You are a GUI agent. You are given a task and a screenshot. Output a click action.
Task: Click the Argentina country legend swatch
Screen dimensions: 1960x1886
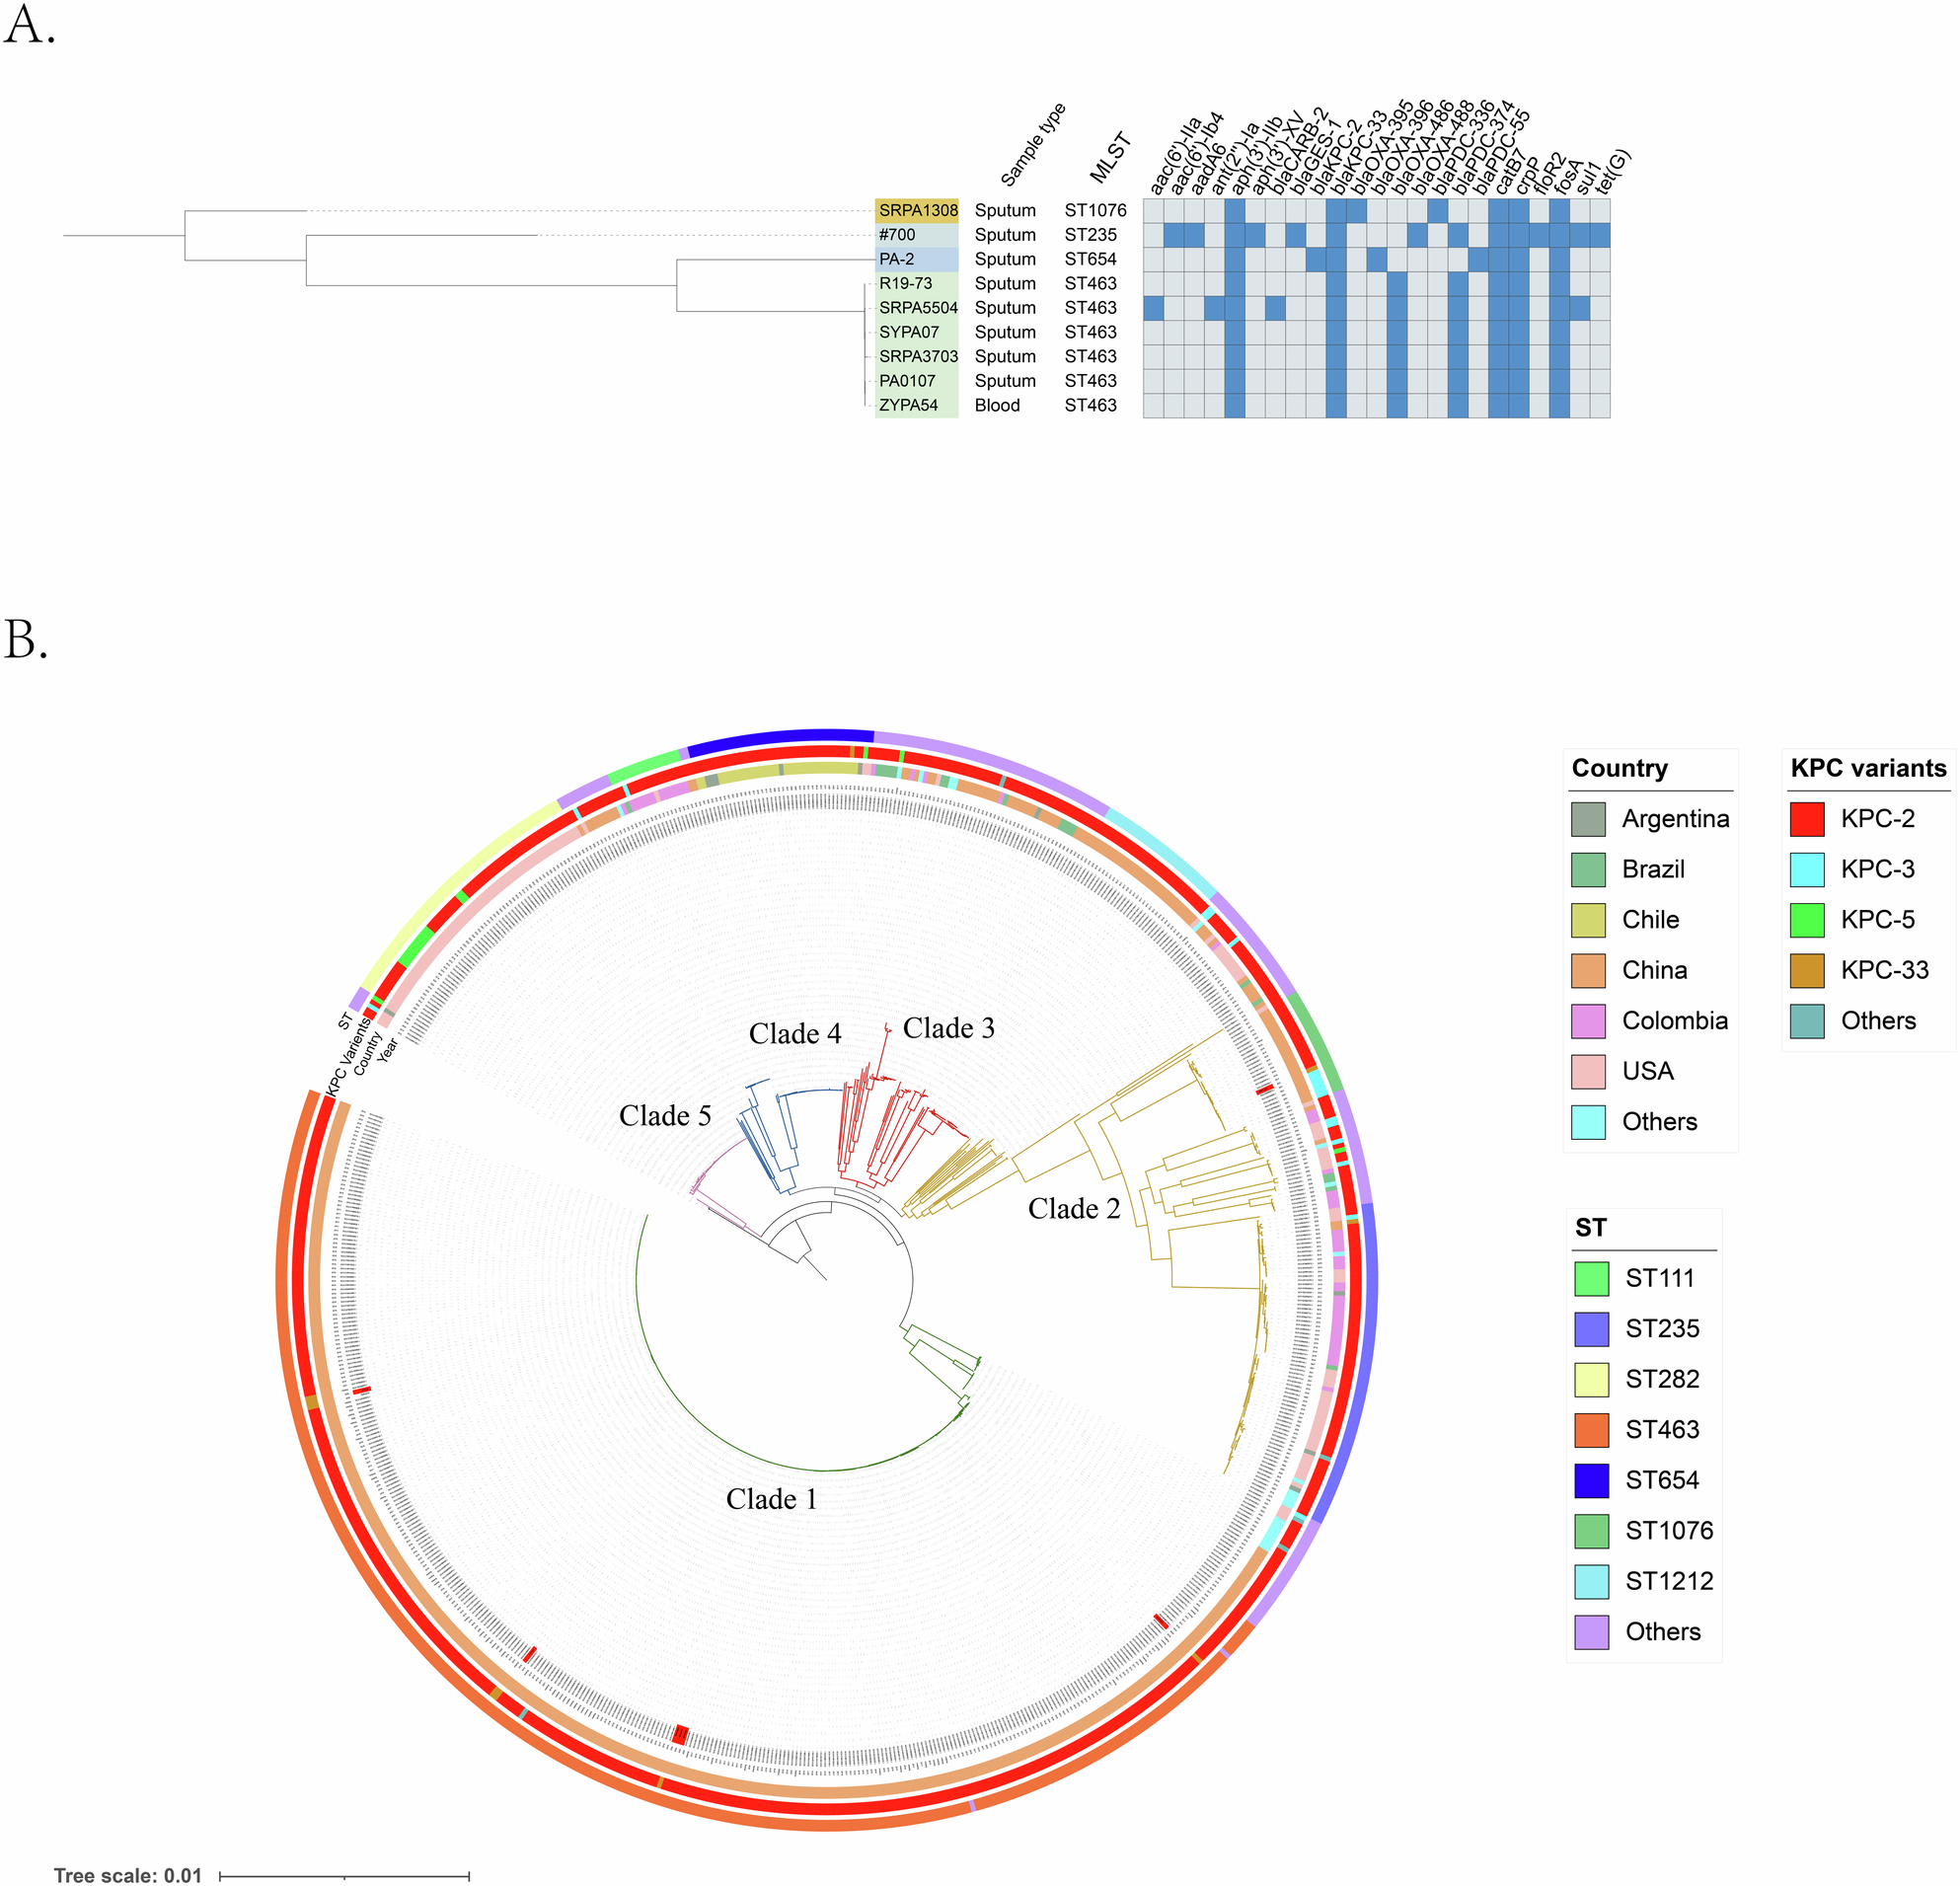1588,819
